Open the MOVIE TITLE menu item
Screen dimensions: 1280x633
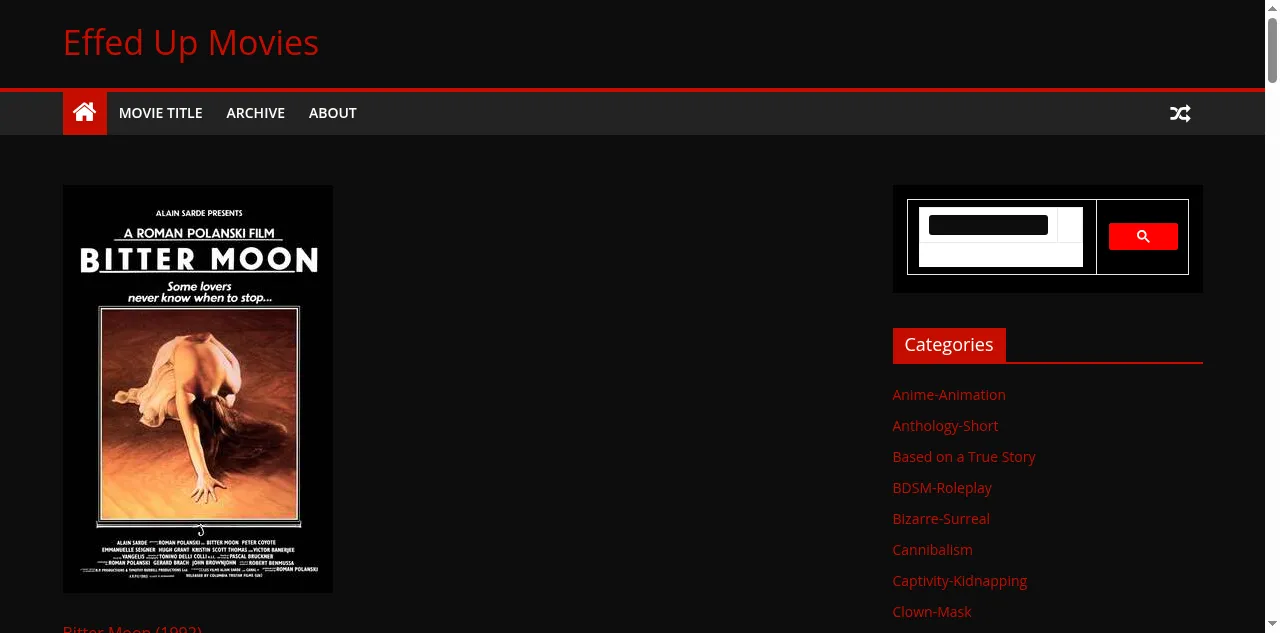[x=161, y=113]
